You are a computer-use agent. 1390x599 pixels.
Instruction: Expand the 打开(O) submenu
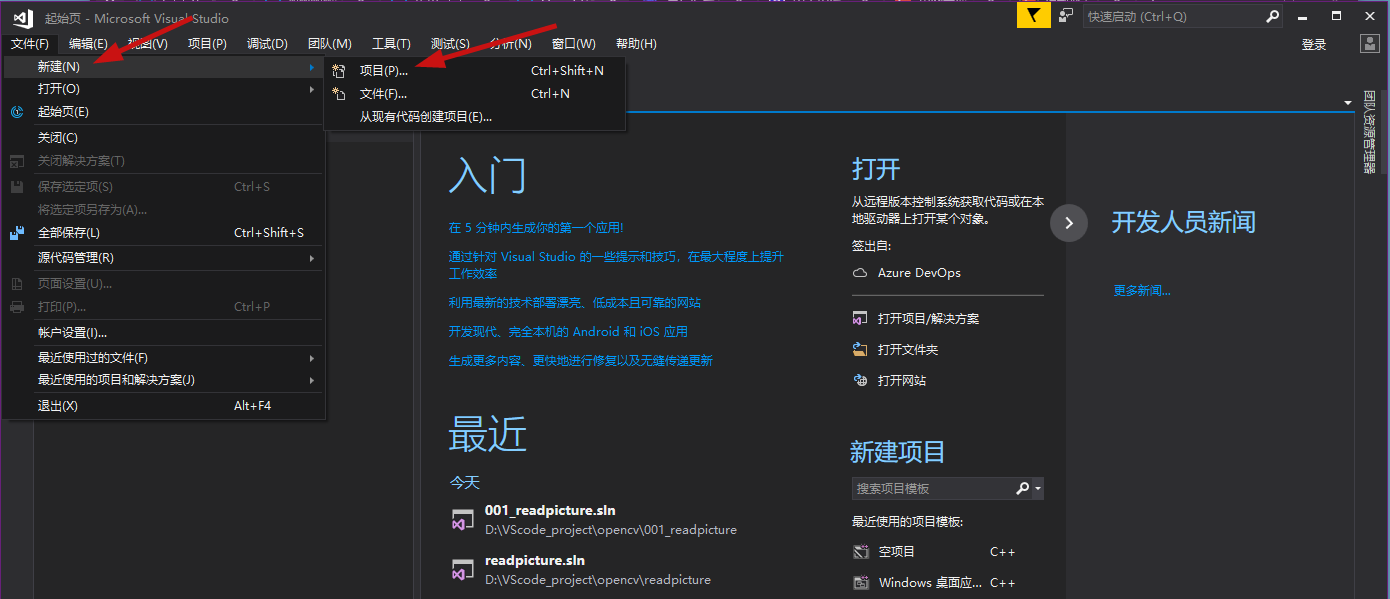point(312,89)
